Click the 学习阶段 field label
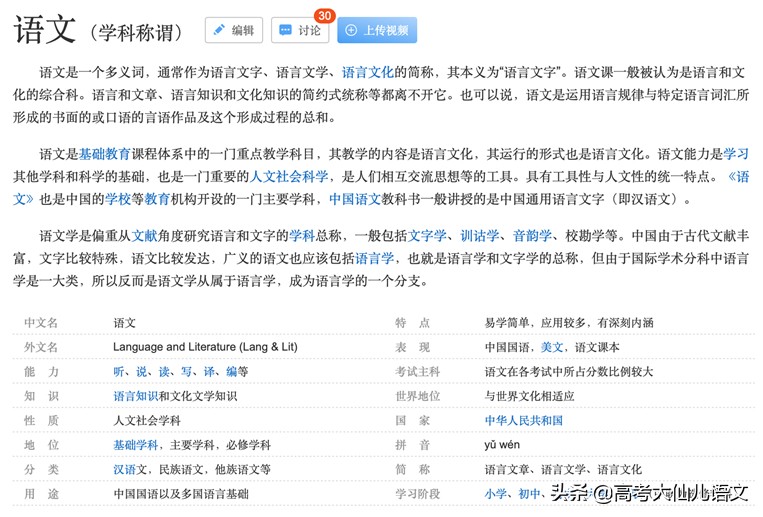Image resolution: width=763 pixels, height=517 pixels. (418, 494)
